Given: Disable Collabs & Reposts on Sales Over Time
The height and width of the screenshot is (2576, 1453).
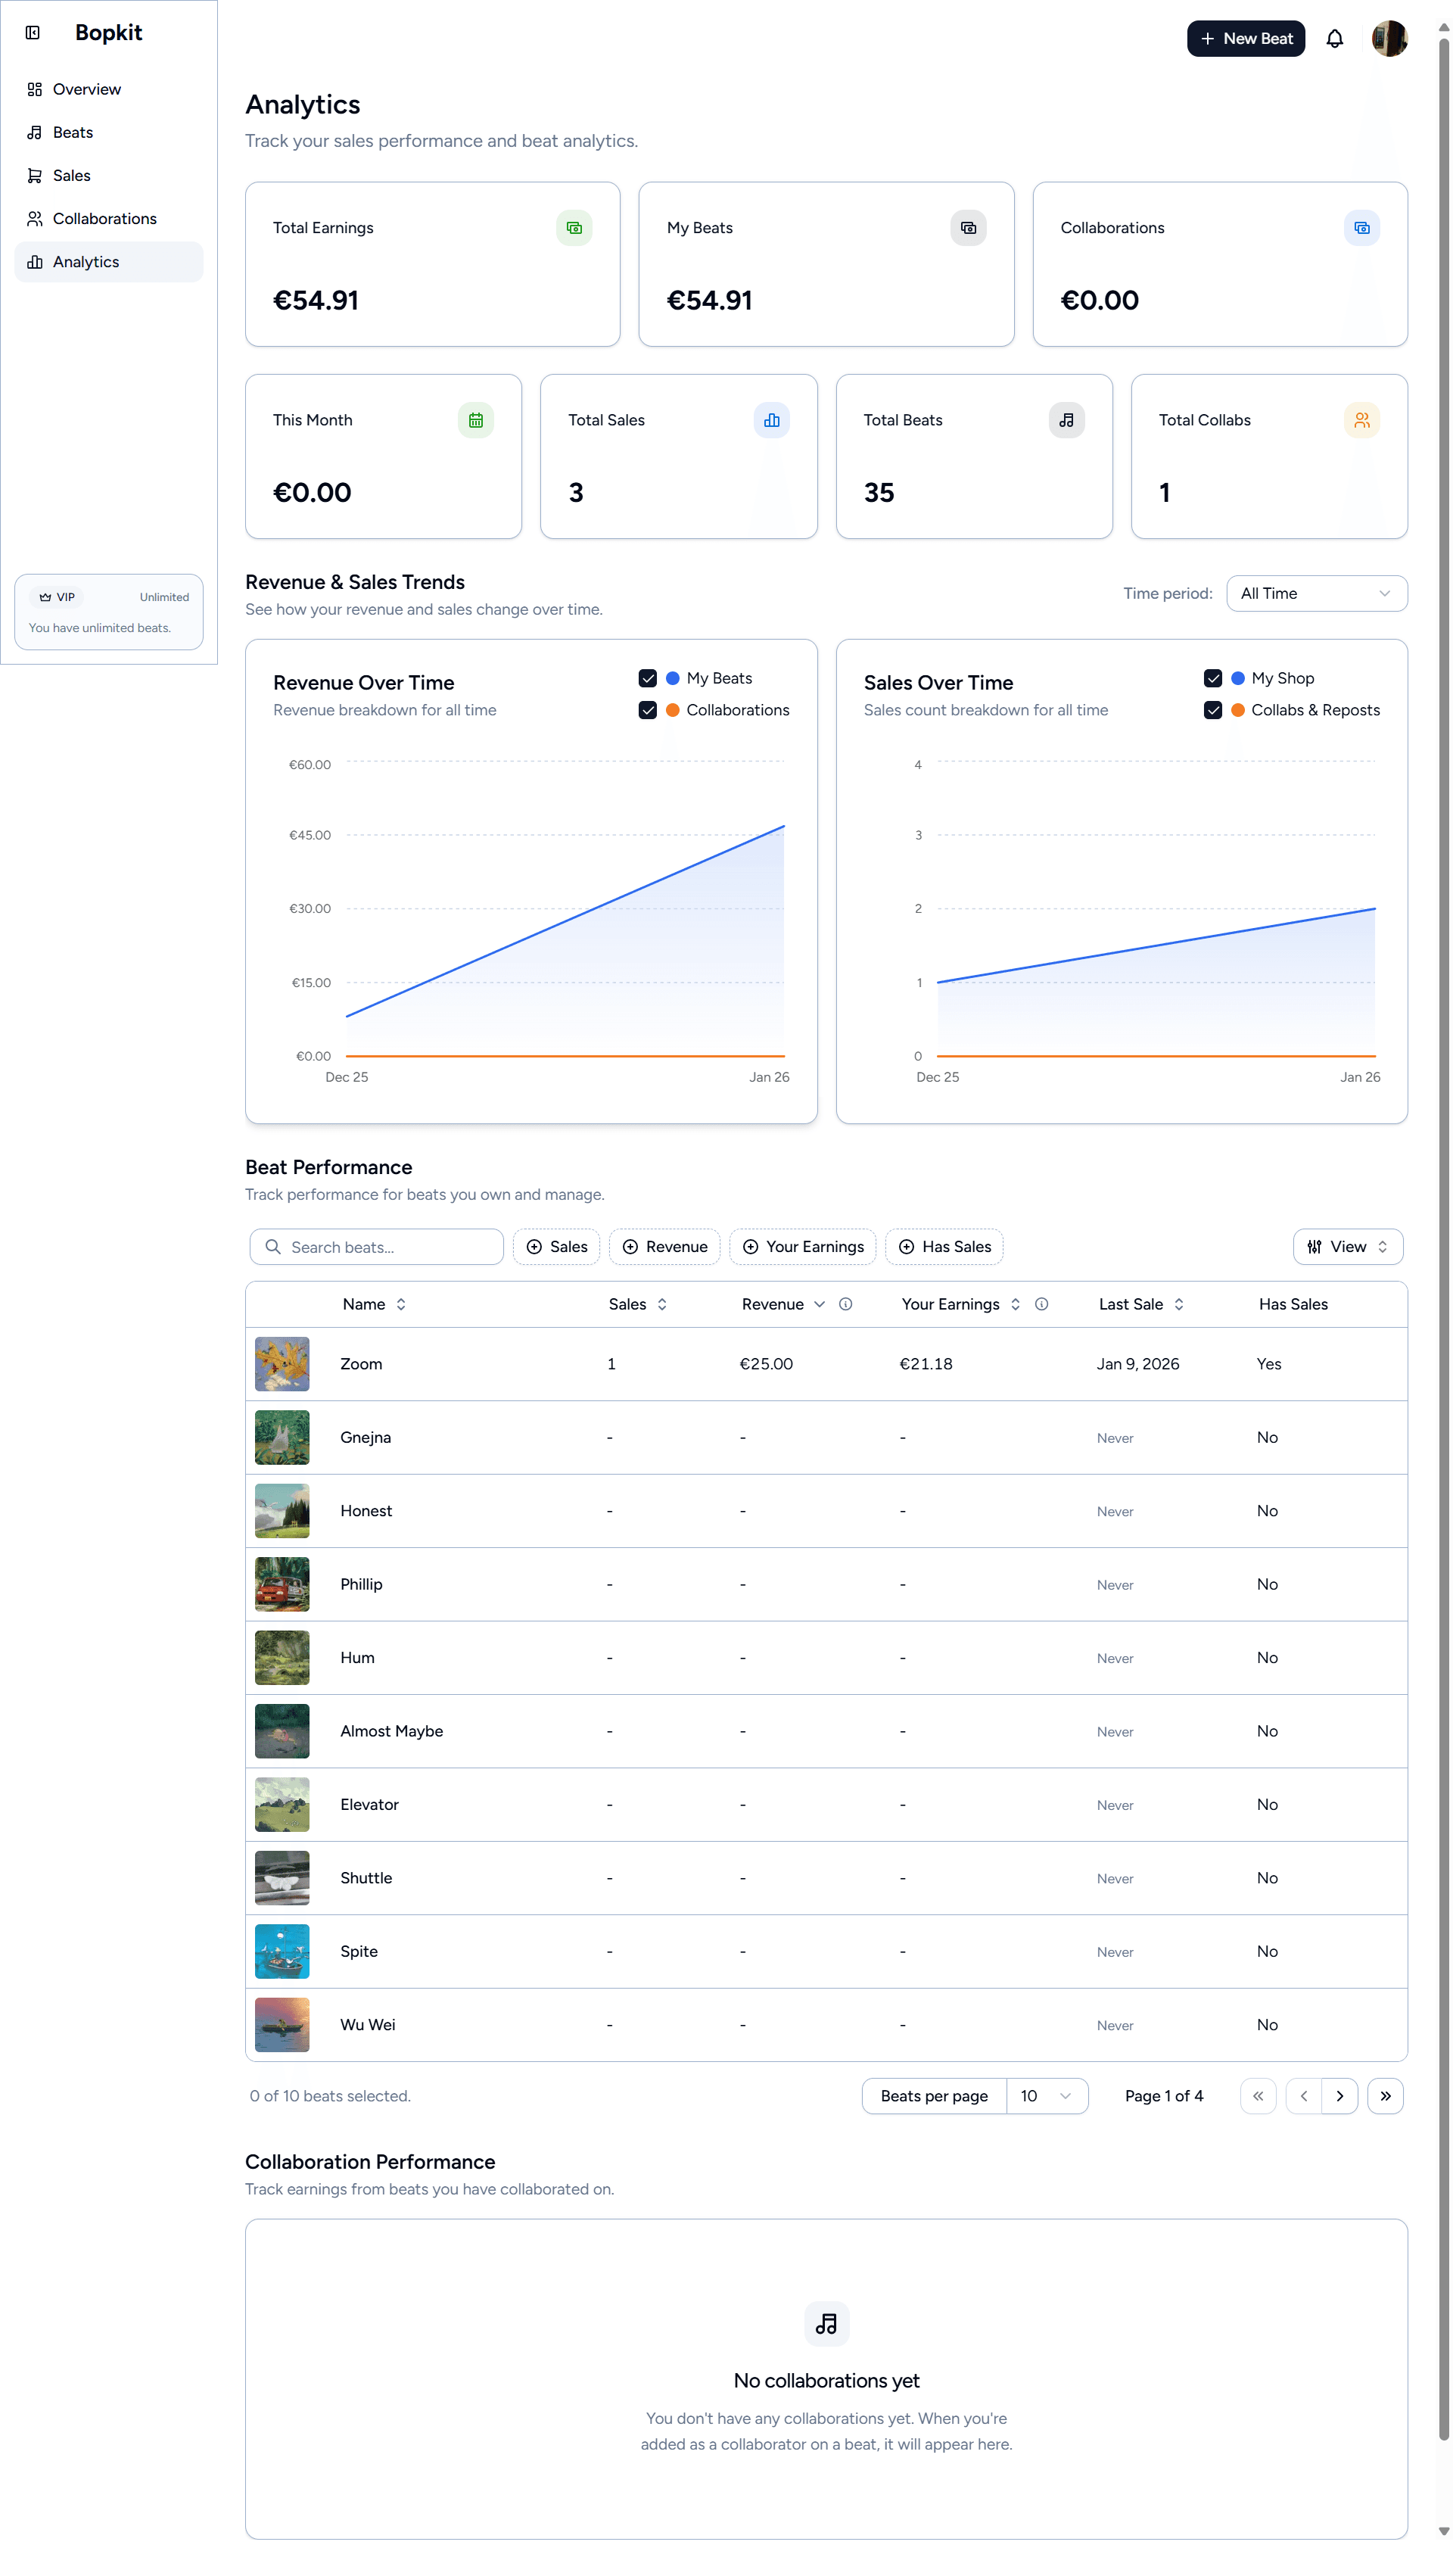Looking at the screenshot, I should 1214,710.
